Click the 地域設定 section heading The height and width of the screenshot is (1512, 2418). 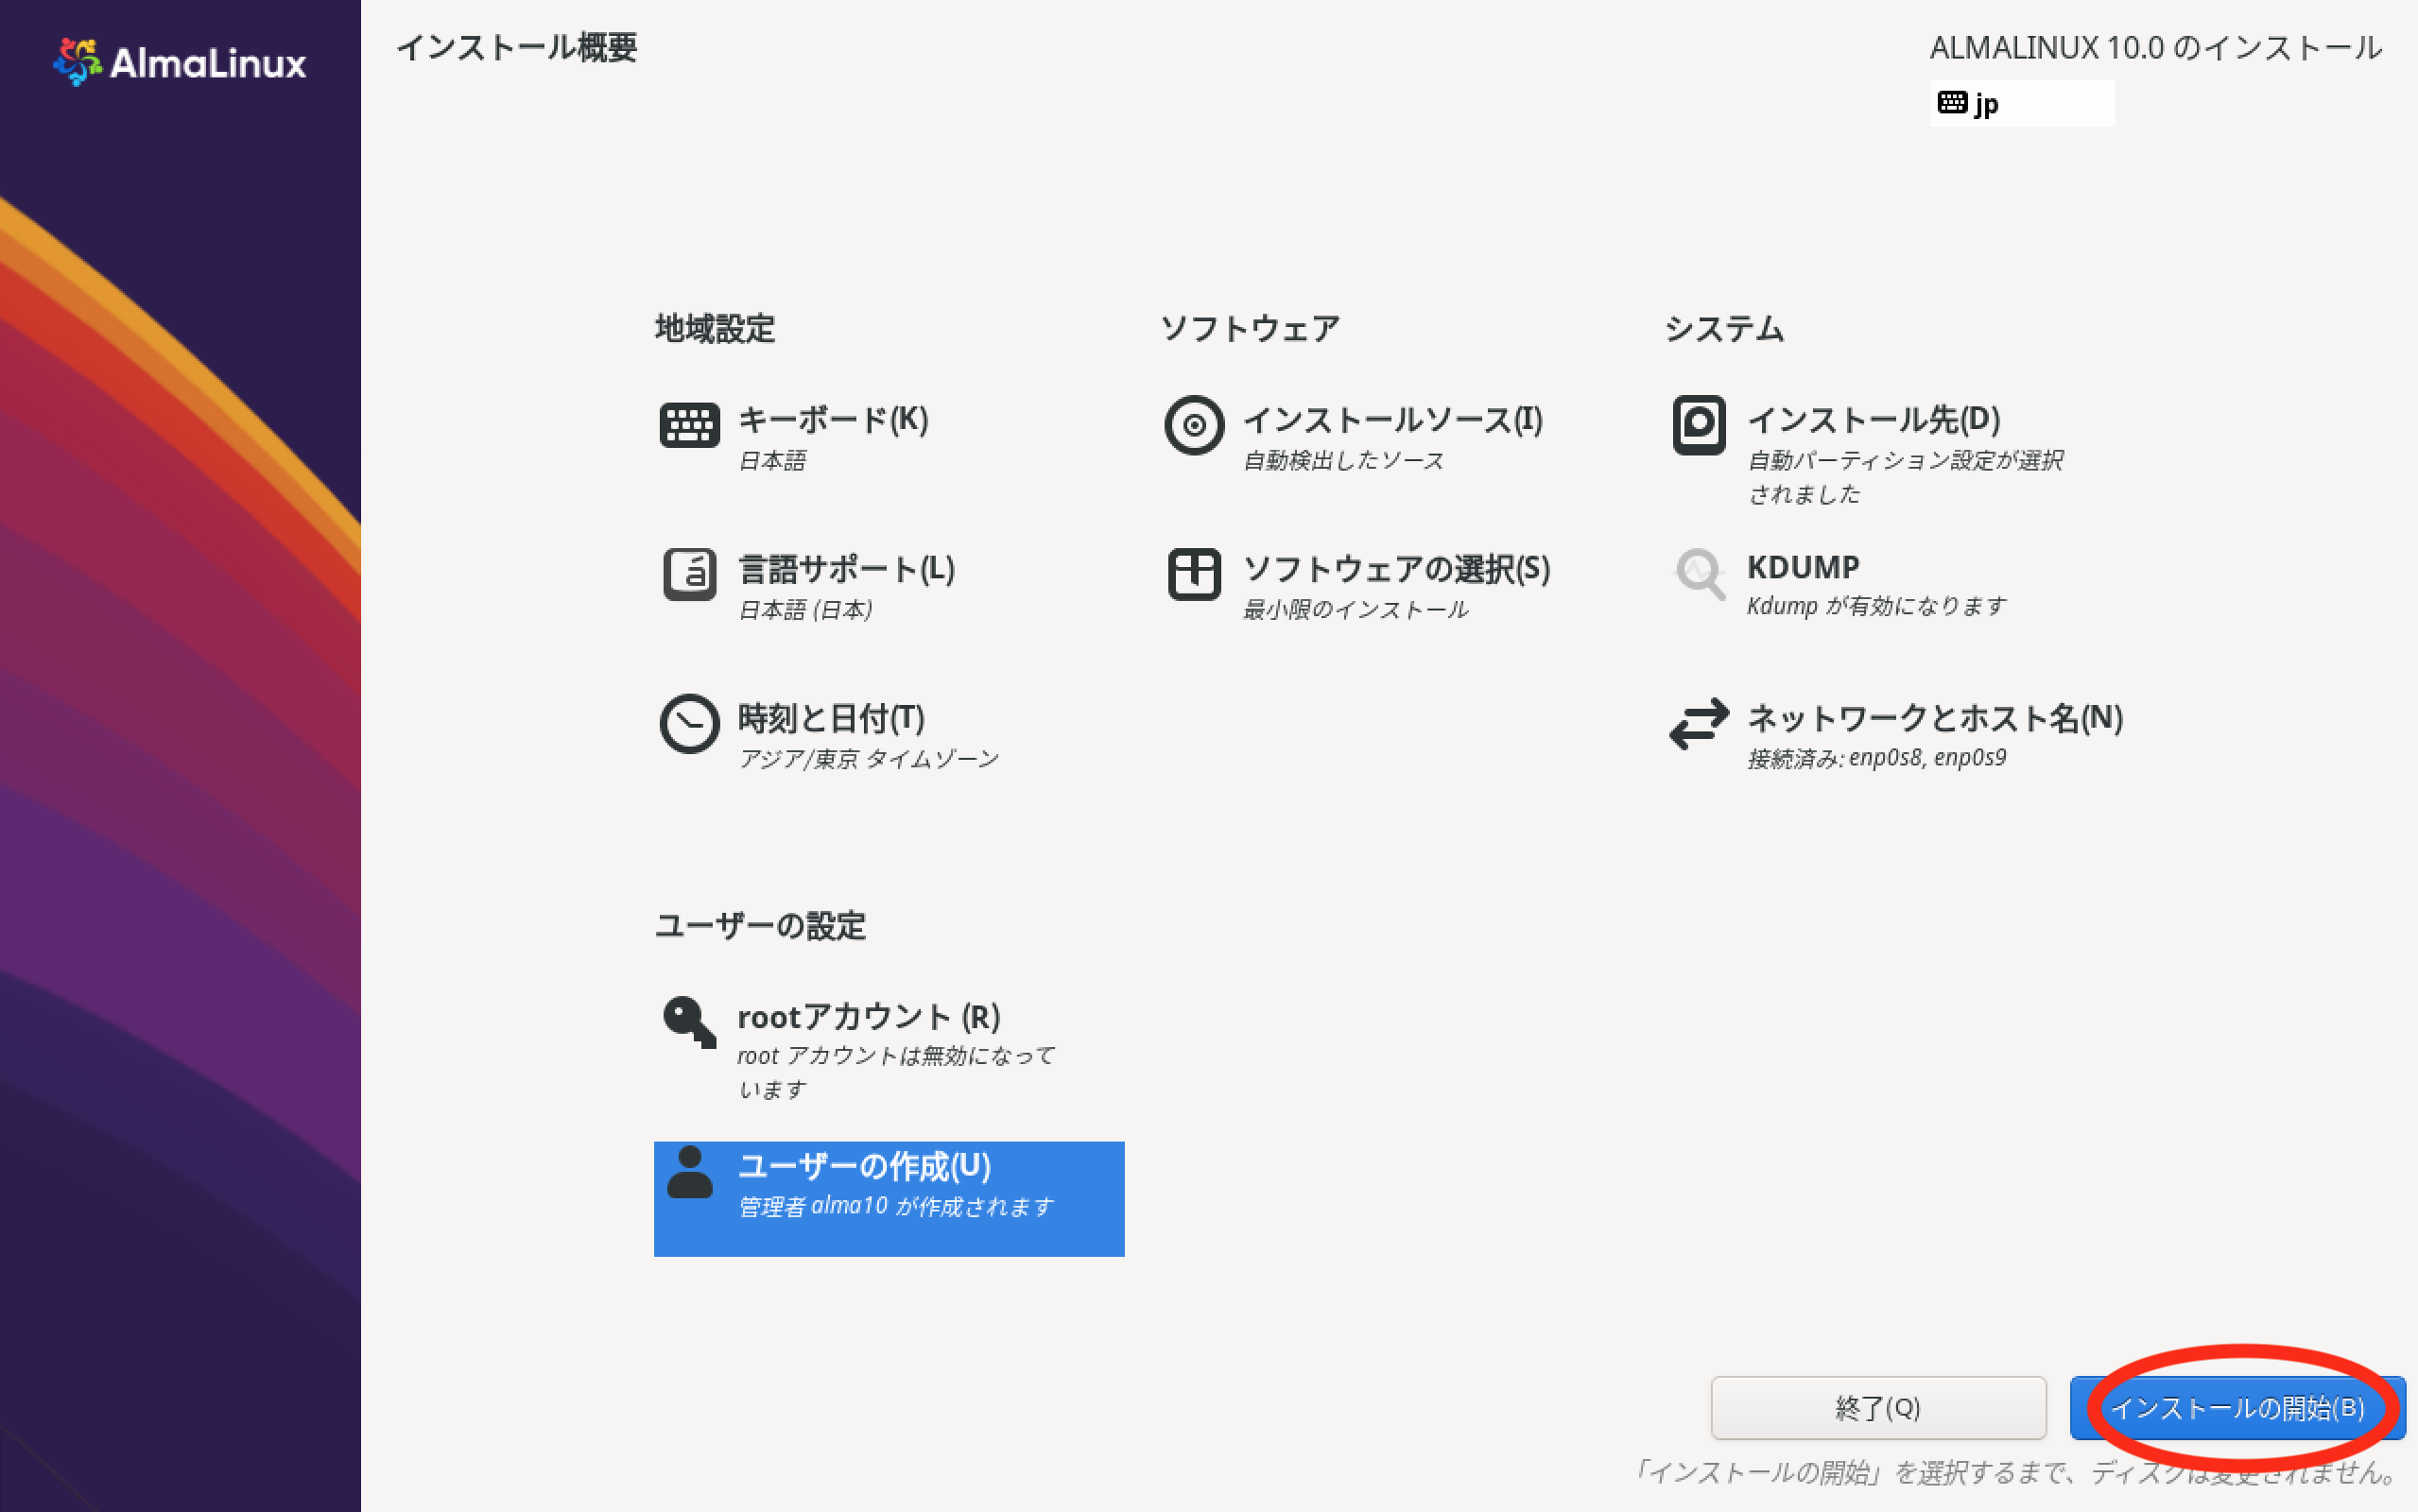click(x=714, y=328)
